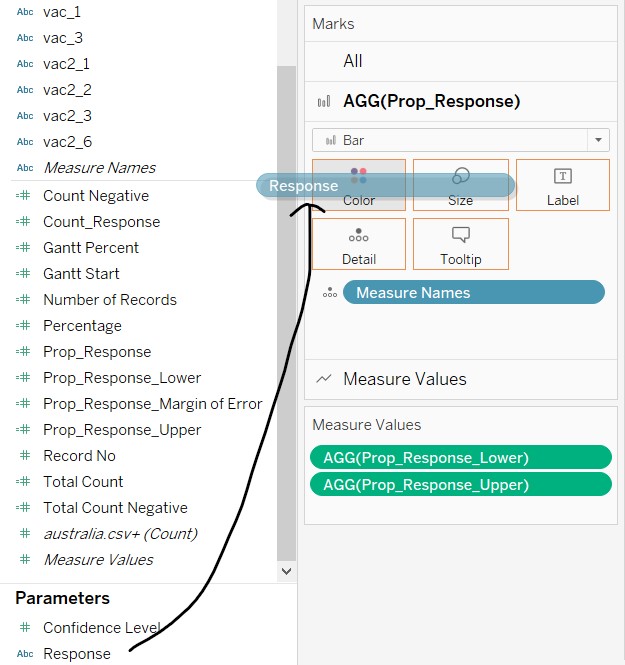Viewport: 625px width, 665px height.
Task: Click bar chart icon next to AGG(Prop_Response)
Action: (324, 102)
